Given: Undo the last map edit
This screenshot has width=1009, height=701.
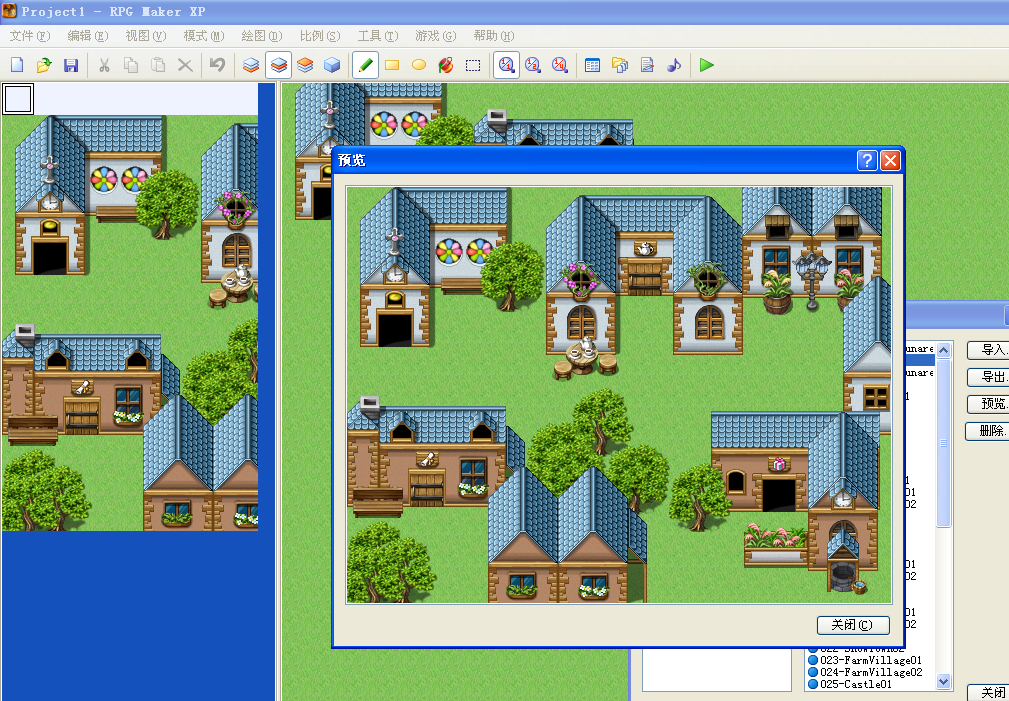Looking at the screenshot, I should pyautogui.click(x=218, y=65).
